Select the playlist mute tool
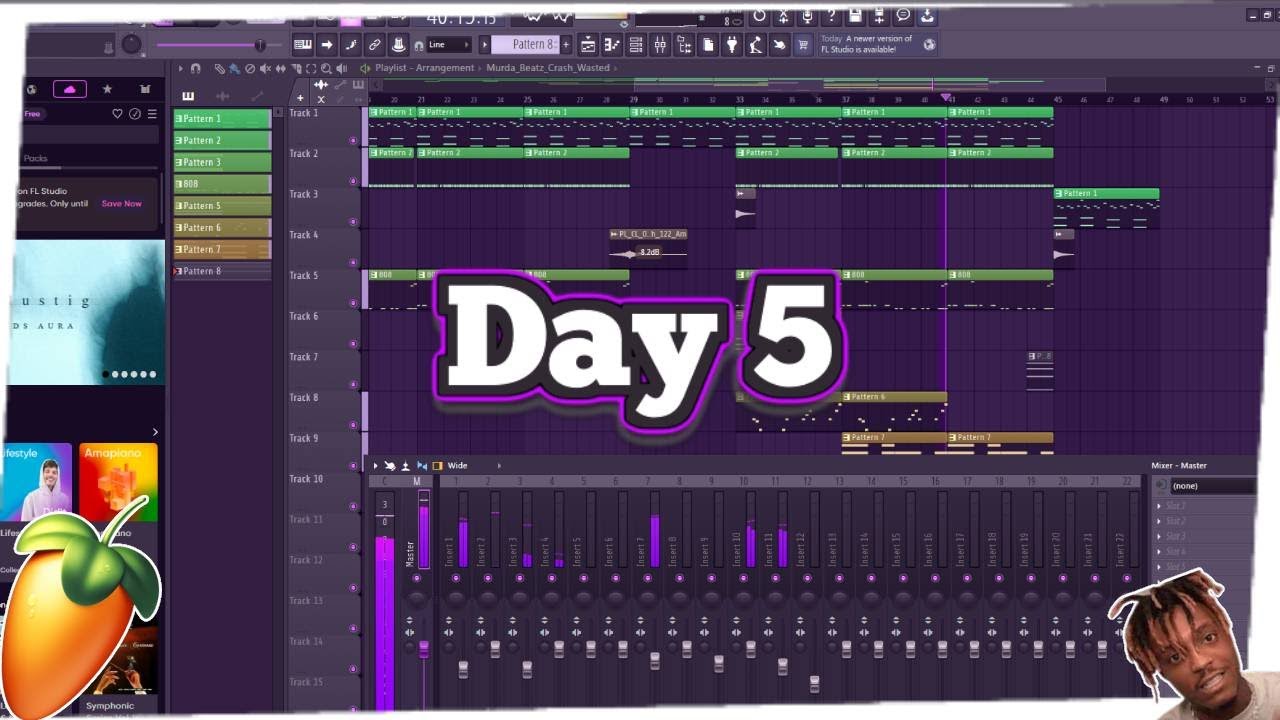Image resolution: width=1280 pixels, height=720 pixels. click(x=265, y=68)
